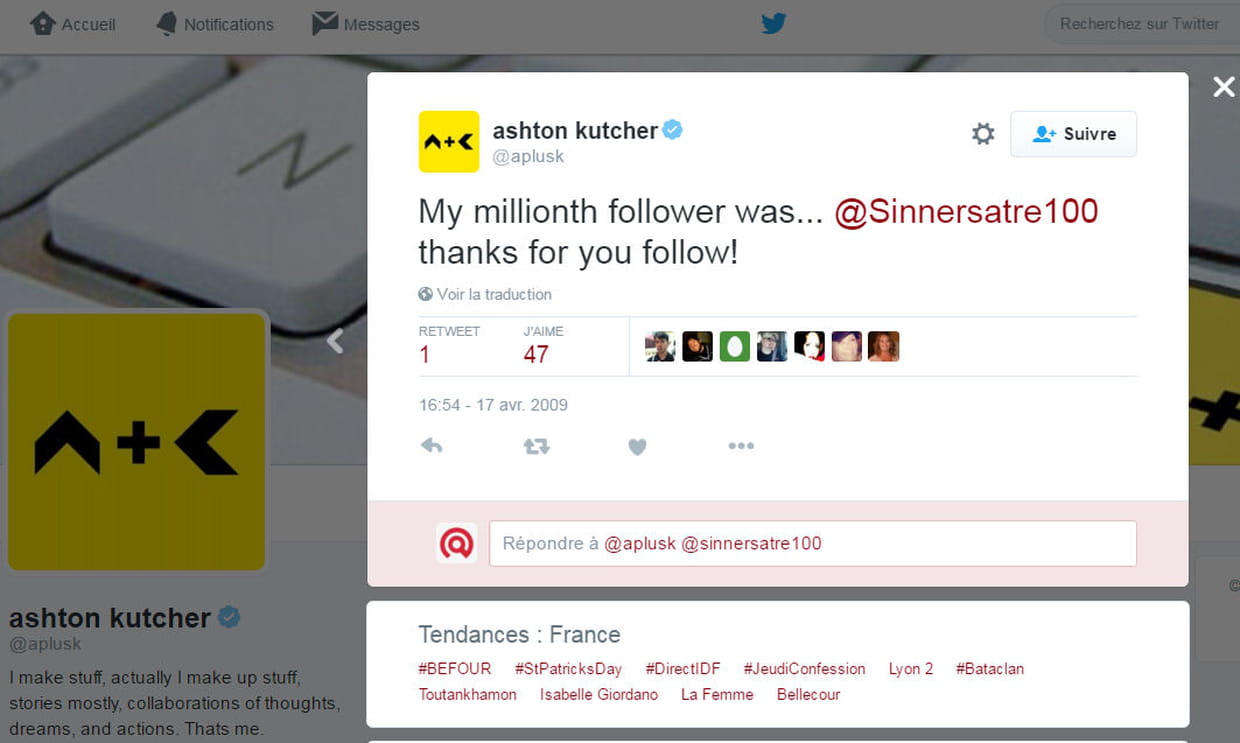The width and height of the screenshot is (1240, 743).
Task: Open the Toutankhamon trend link
Action: [468, 694]
